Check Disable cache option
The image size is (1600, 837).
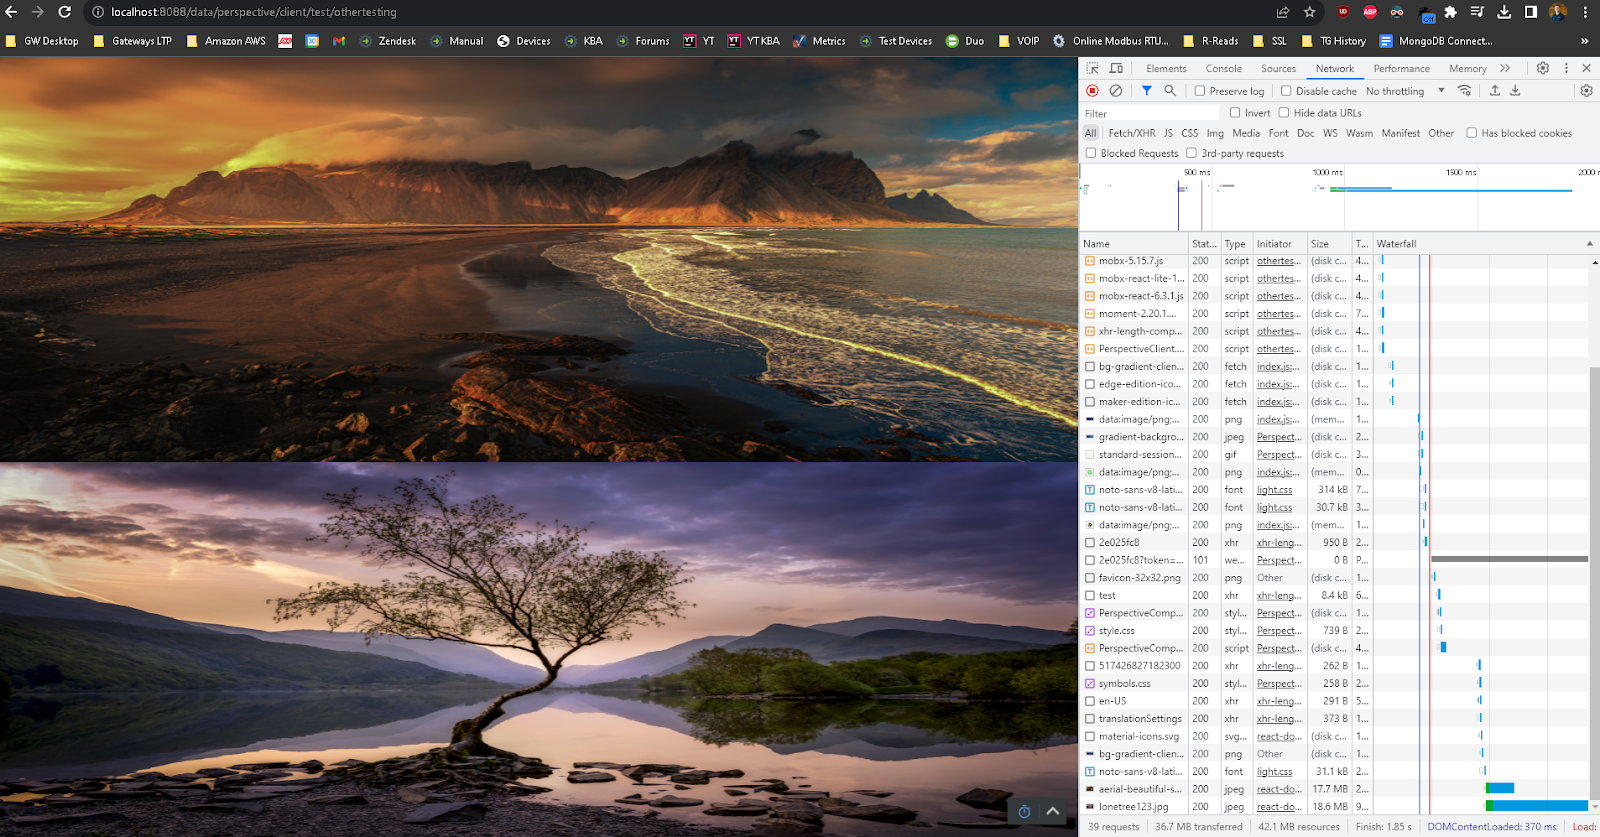[1286, 91]
